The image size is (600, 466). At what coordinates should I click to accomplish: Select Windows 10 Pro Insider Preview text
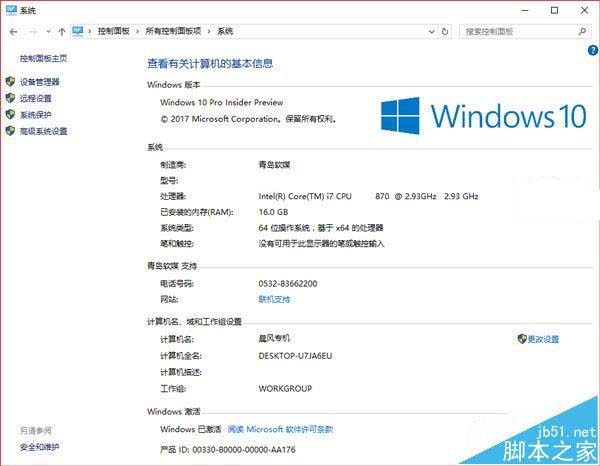222,103
